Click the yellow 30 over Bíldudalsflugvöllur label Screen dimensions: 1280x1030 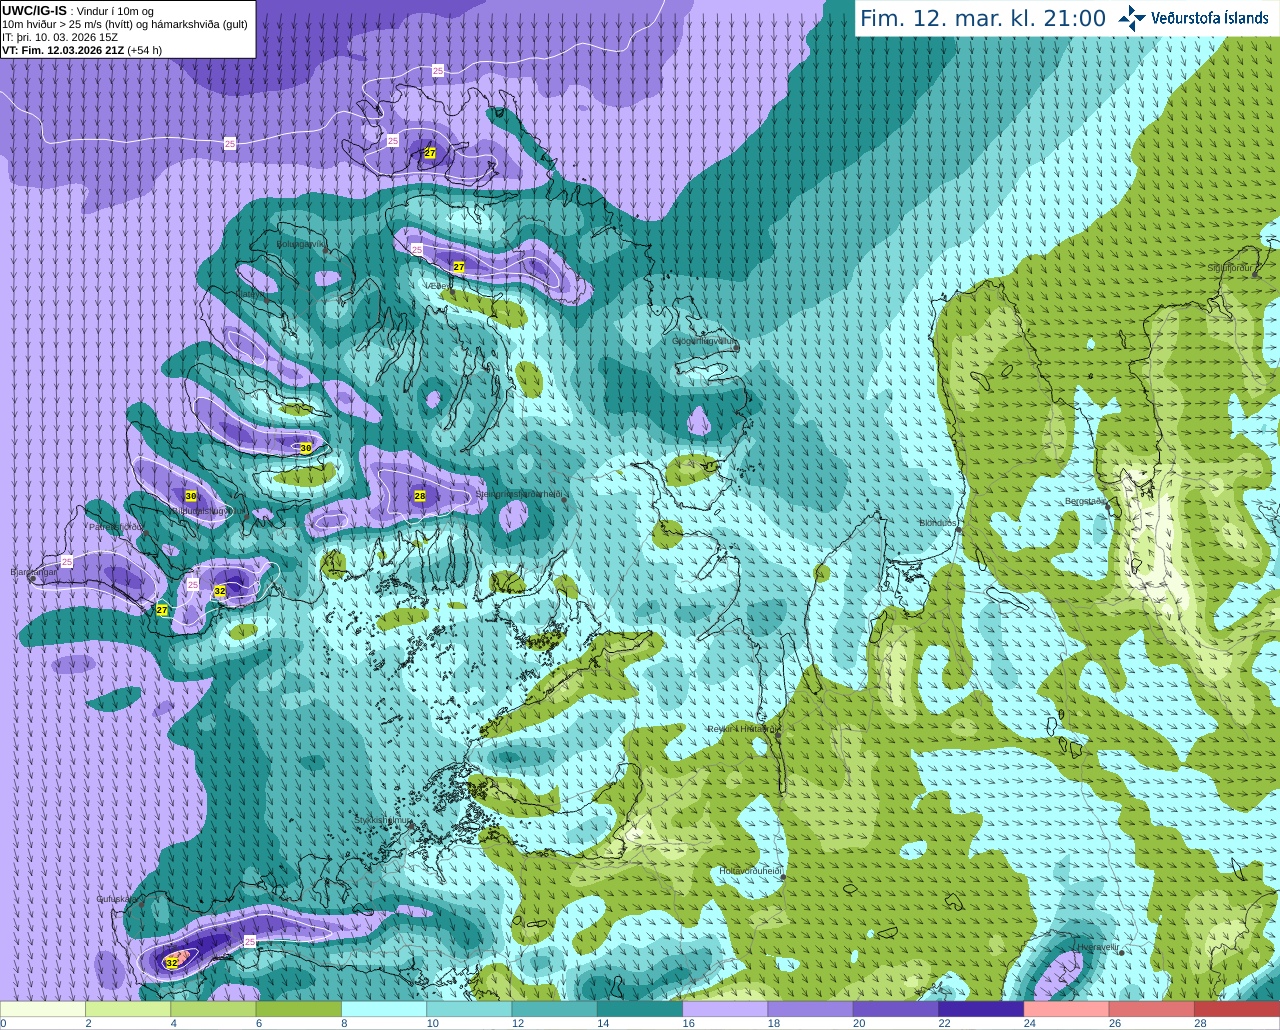(x=191, y=496)
